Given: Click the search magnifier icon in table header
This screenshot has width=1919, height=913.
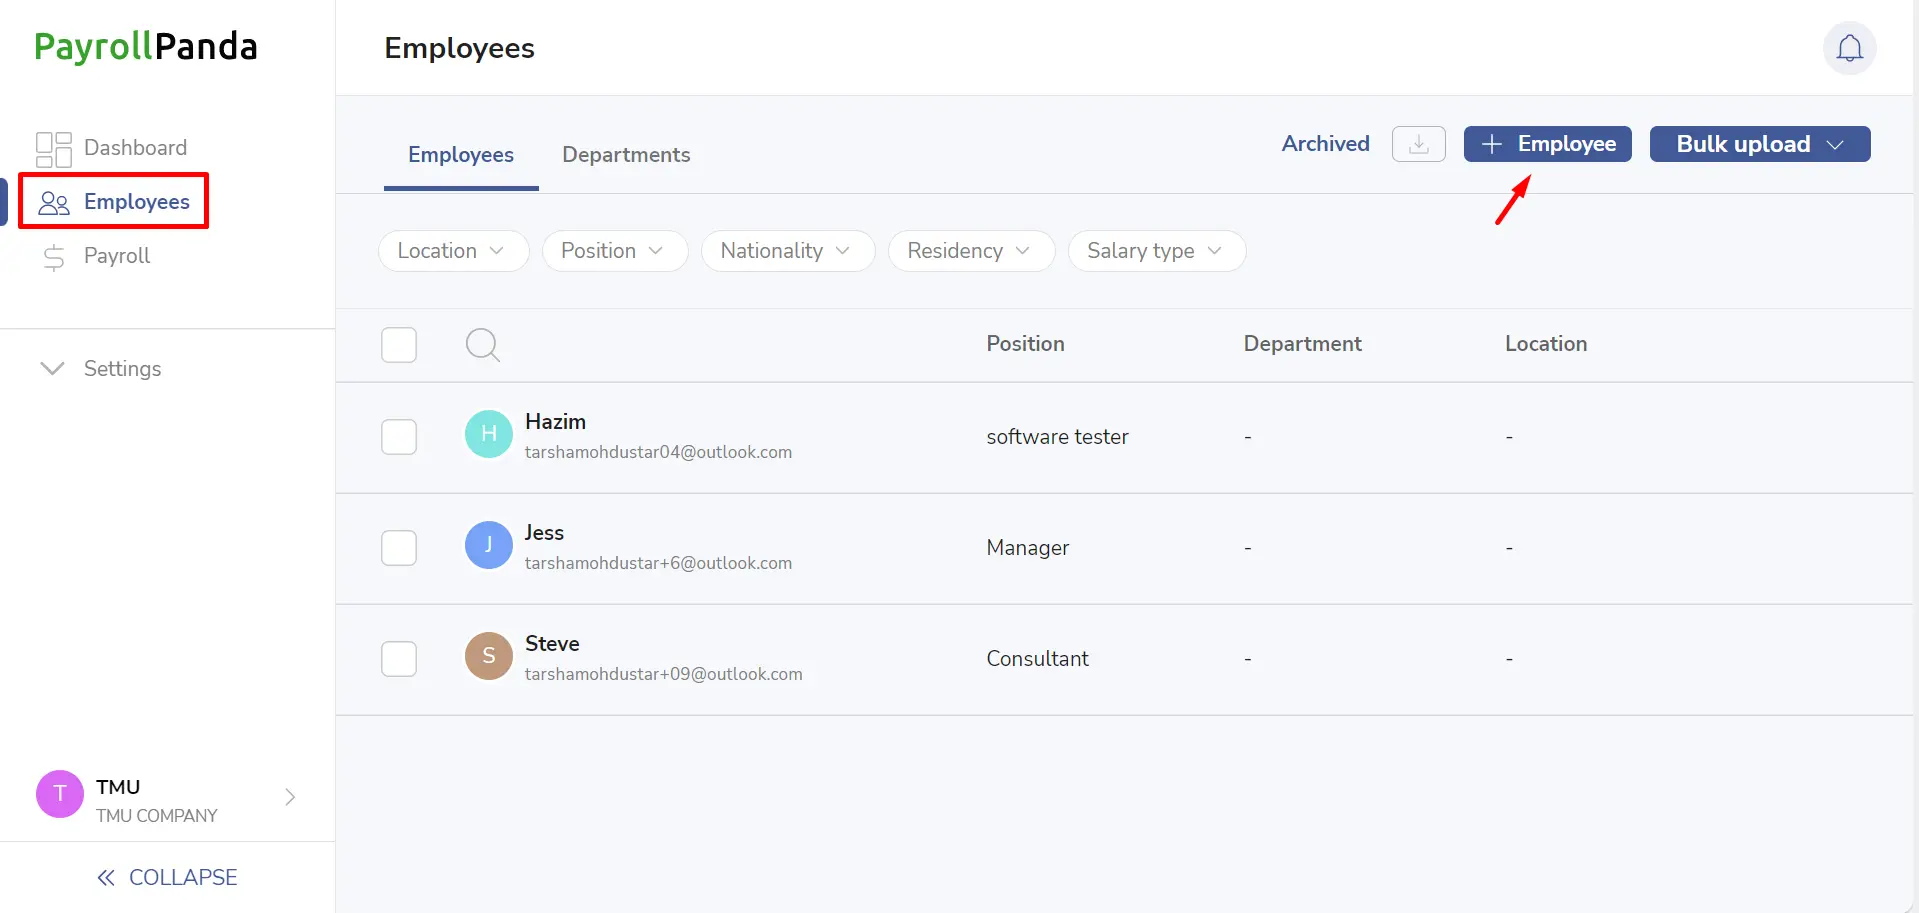Looking at the screenshot, I should point(483,345).
